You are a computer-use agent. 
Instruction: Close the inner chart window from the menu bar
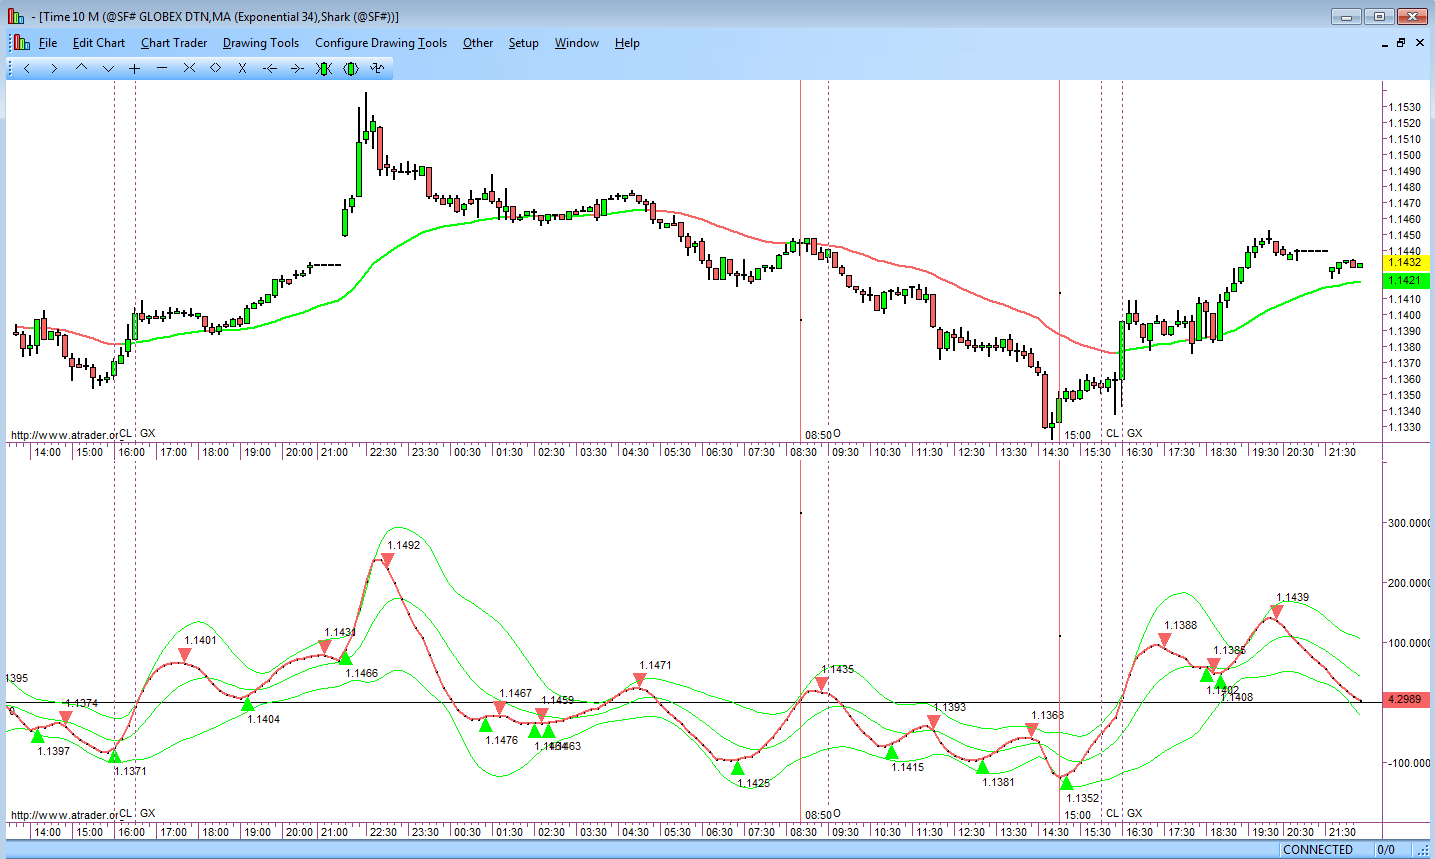click(1420, 43)
